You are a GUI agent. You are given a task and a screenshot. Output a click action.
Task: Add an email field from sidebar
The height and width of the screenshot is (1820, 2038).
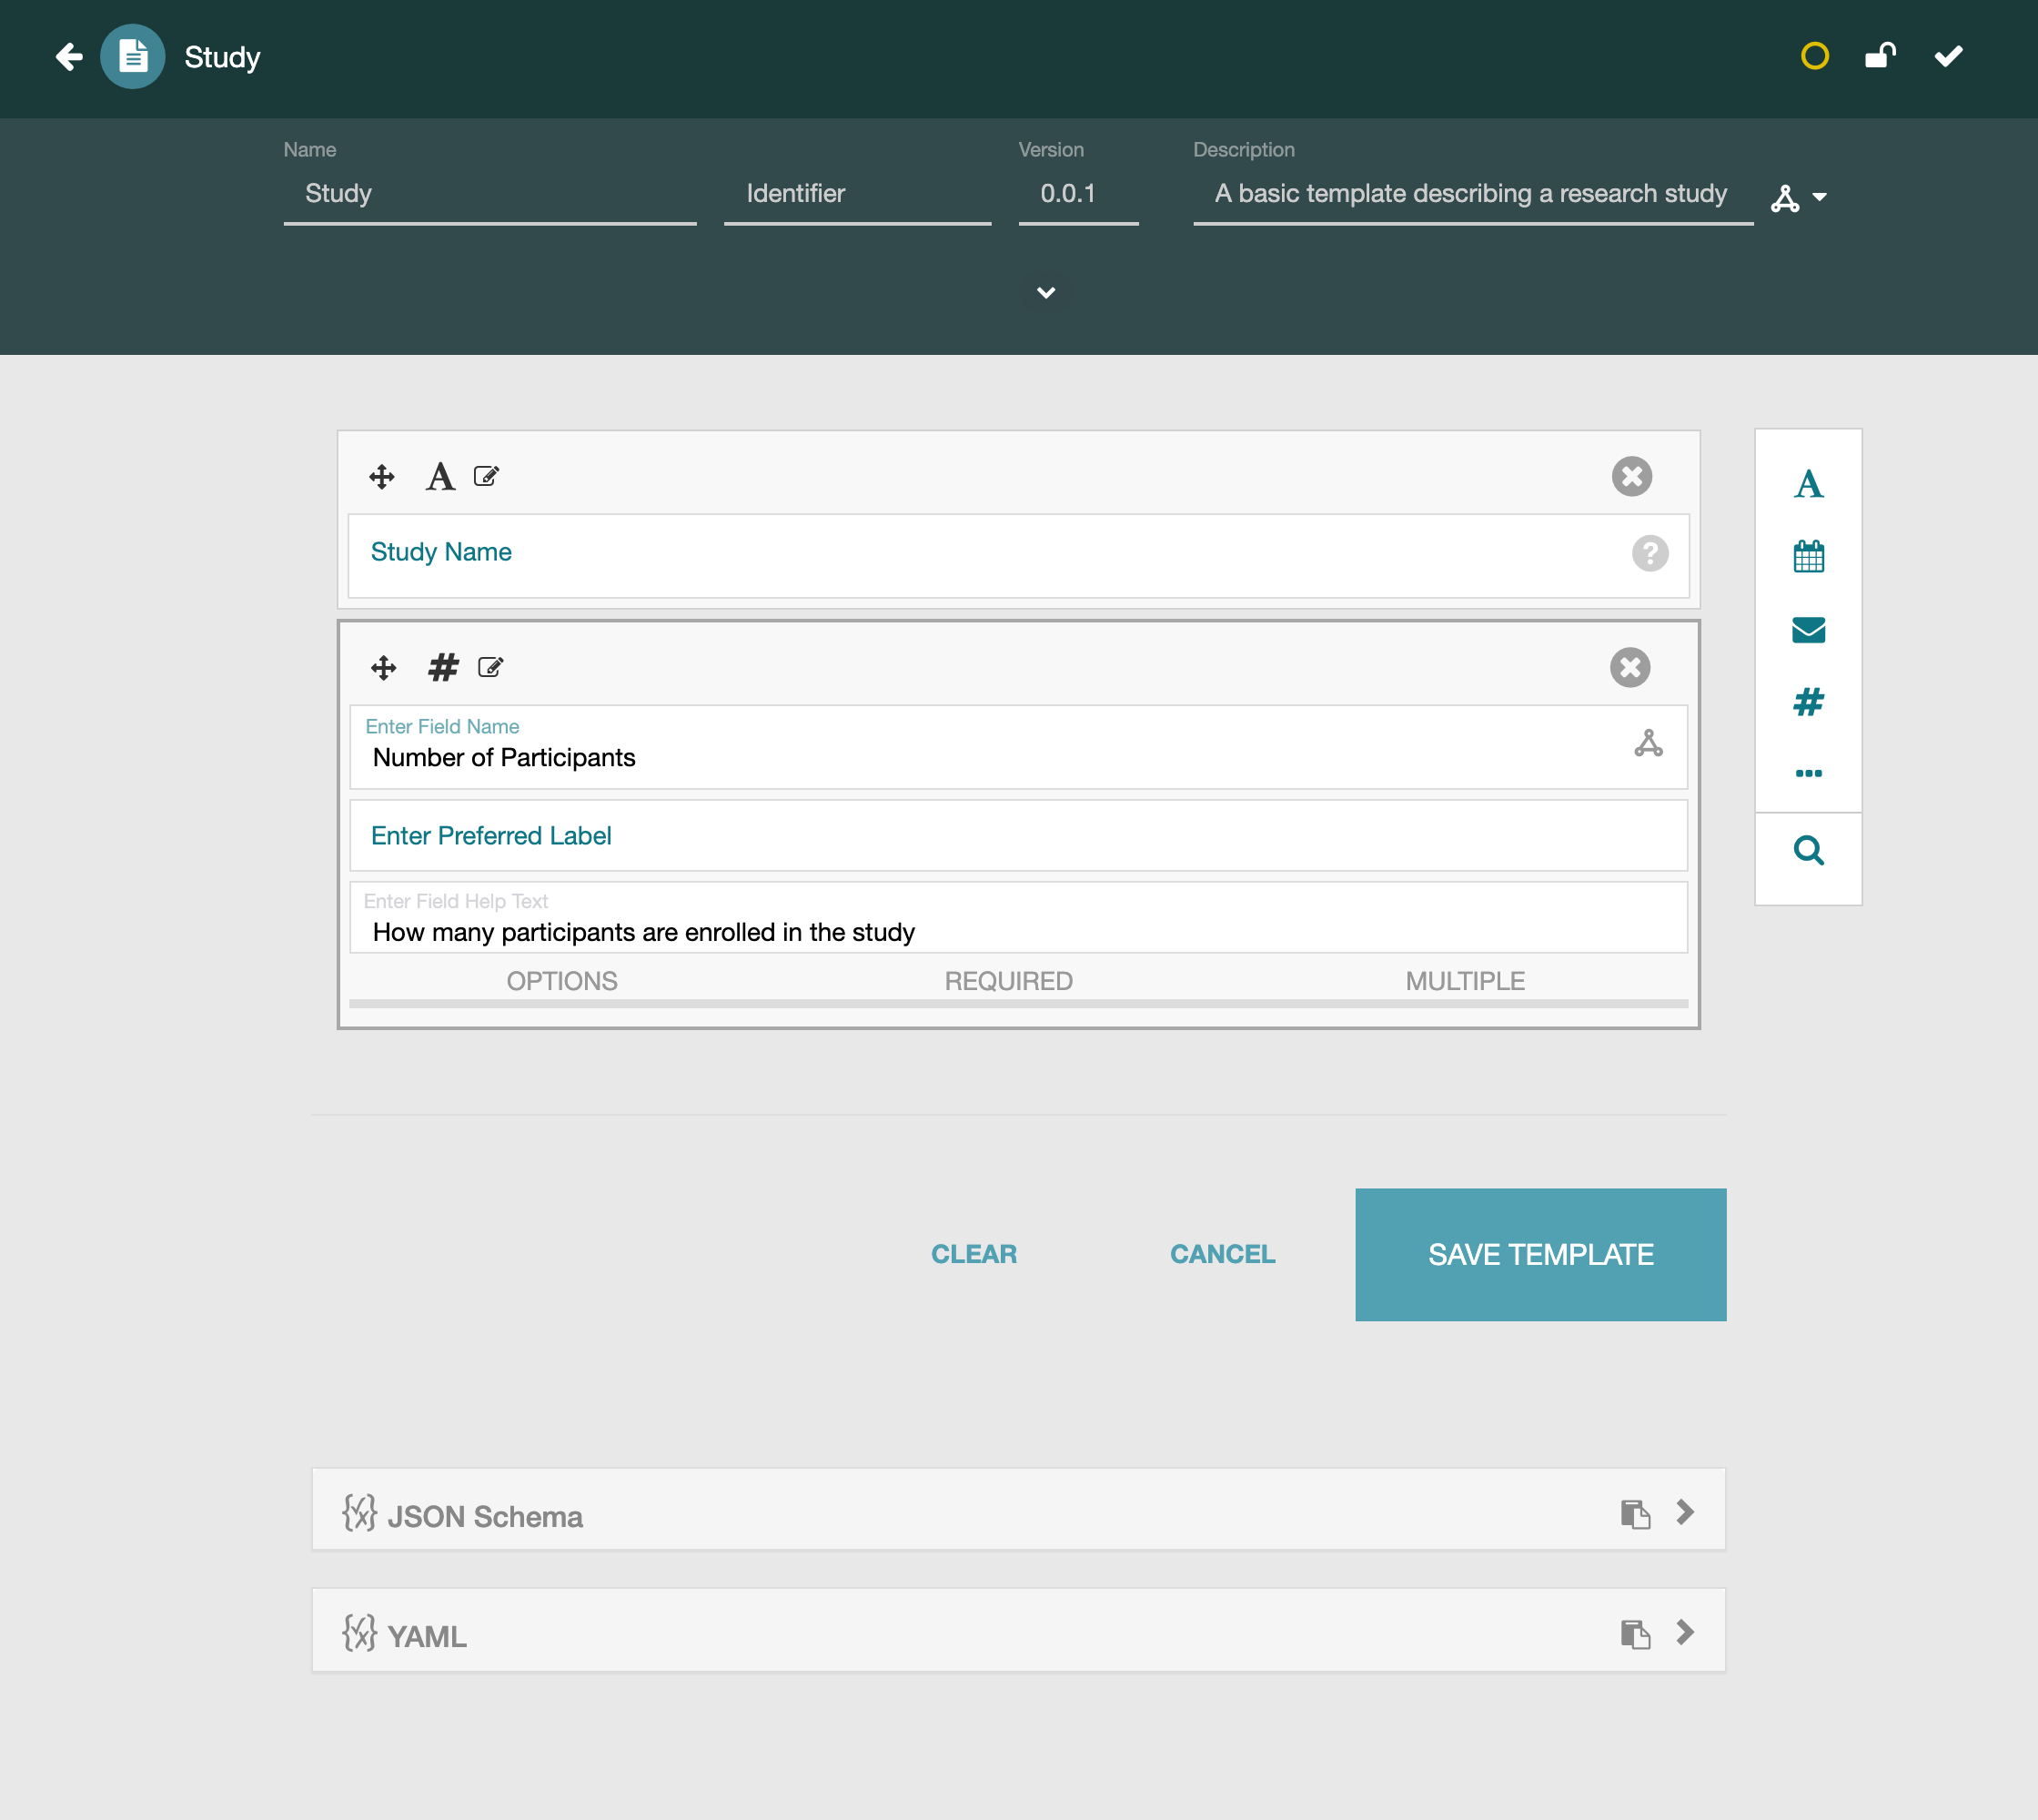(1808, 630)
